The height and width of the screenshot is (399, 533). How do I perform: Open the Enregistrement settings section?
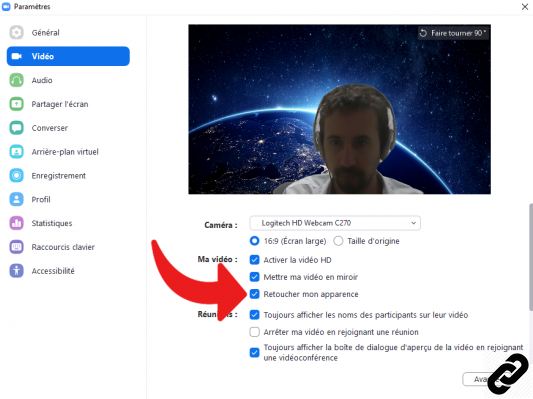click(x=68, y=175)
